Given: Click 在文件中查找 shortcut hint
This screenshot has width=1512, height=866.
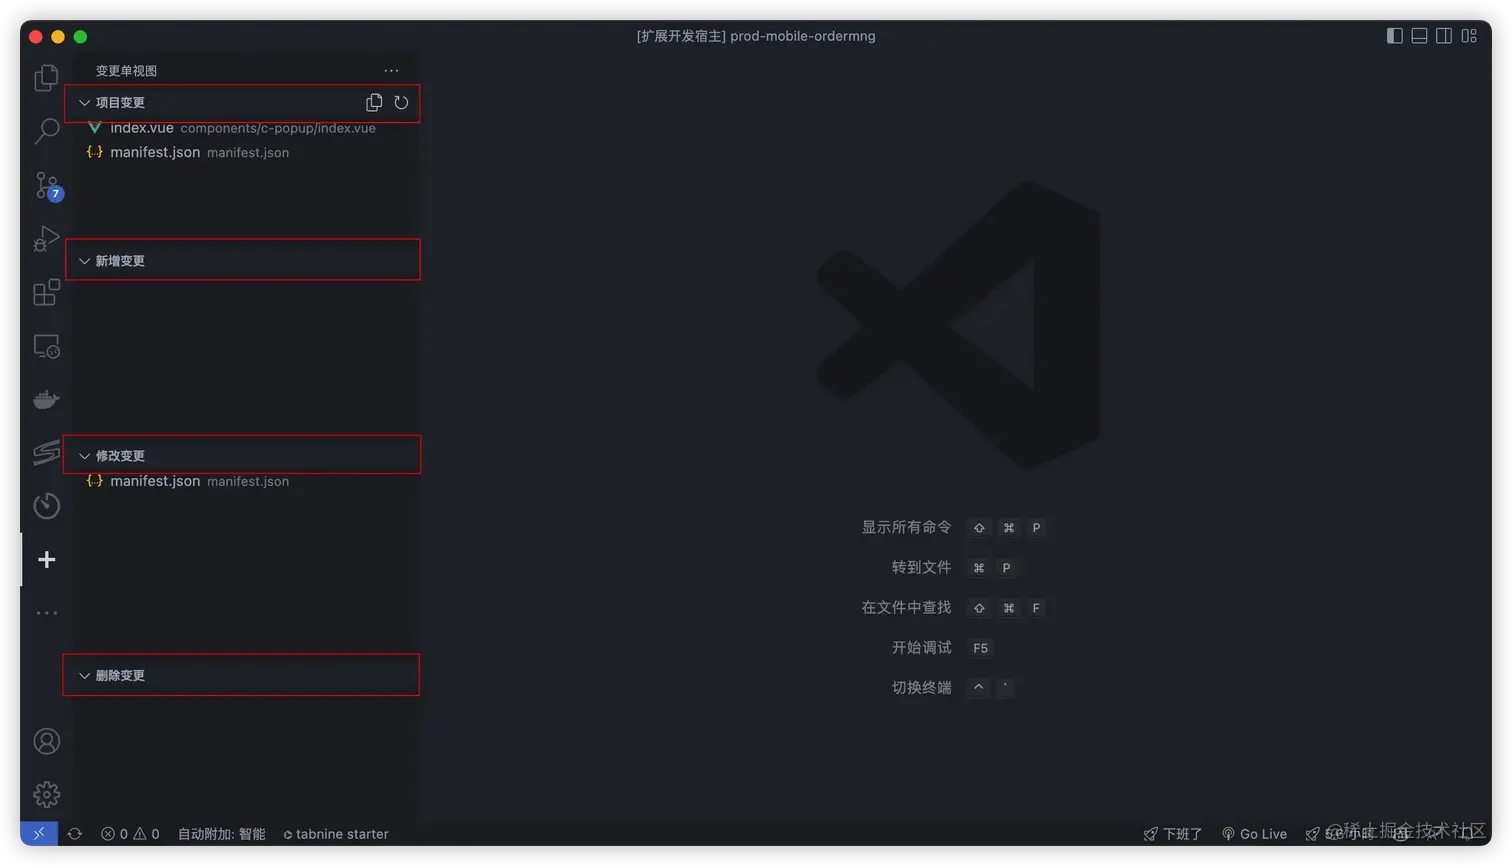Looking at the screenshot, I should [907, 607].
